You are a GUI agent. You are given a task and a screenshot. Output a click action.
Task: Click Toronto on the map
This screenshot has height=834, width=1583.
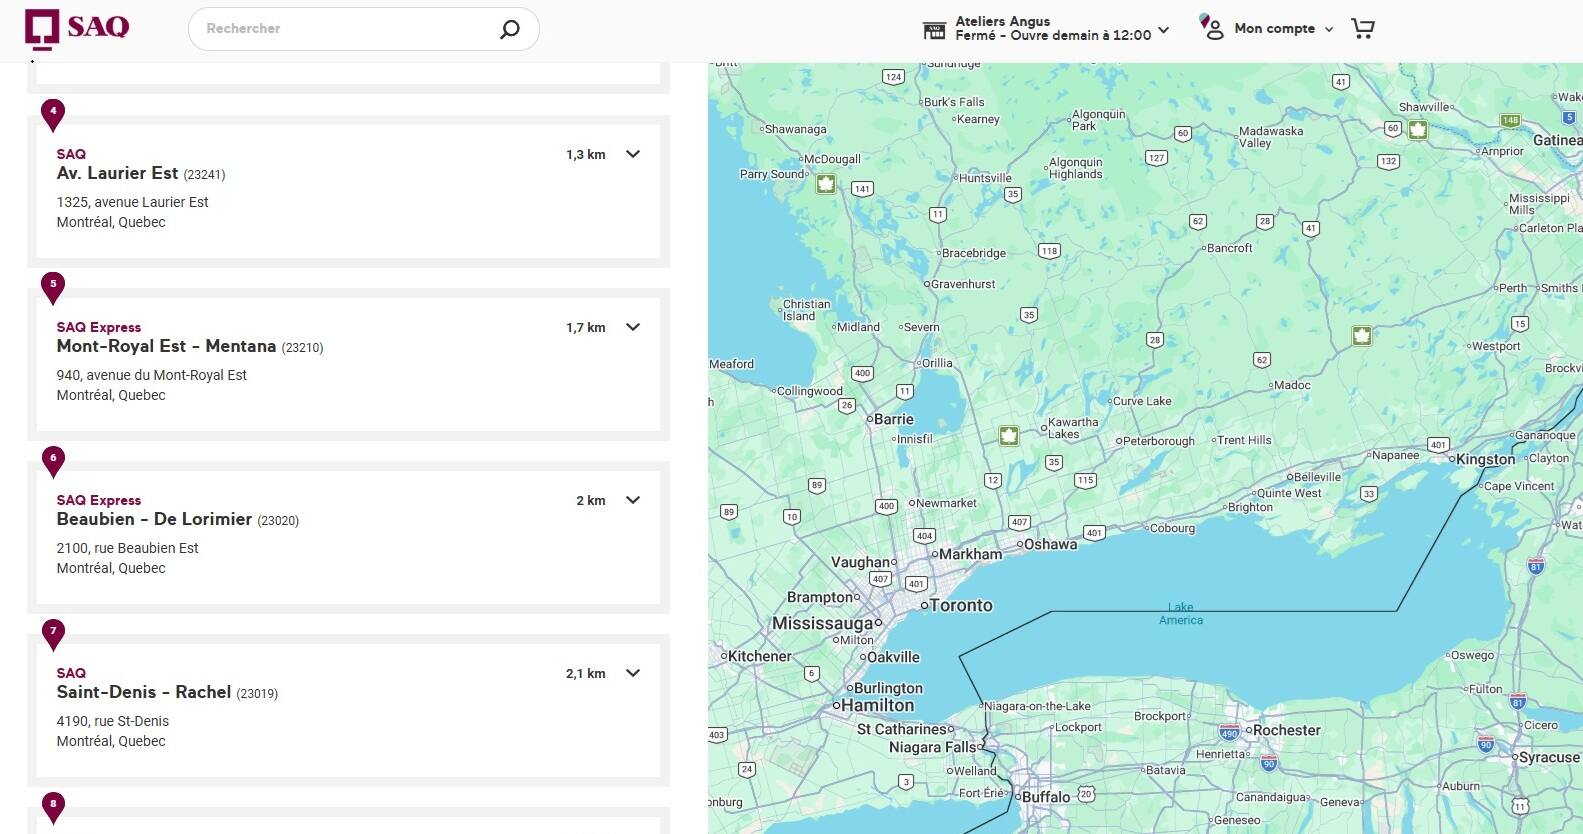[961, 605]
